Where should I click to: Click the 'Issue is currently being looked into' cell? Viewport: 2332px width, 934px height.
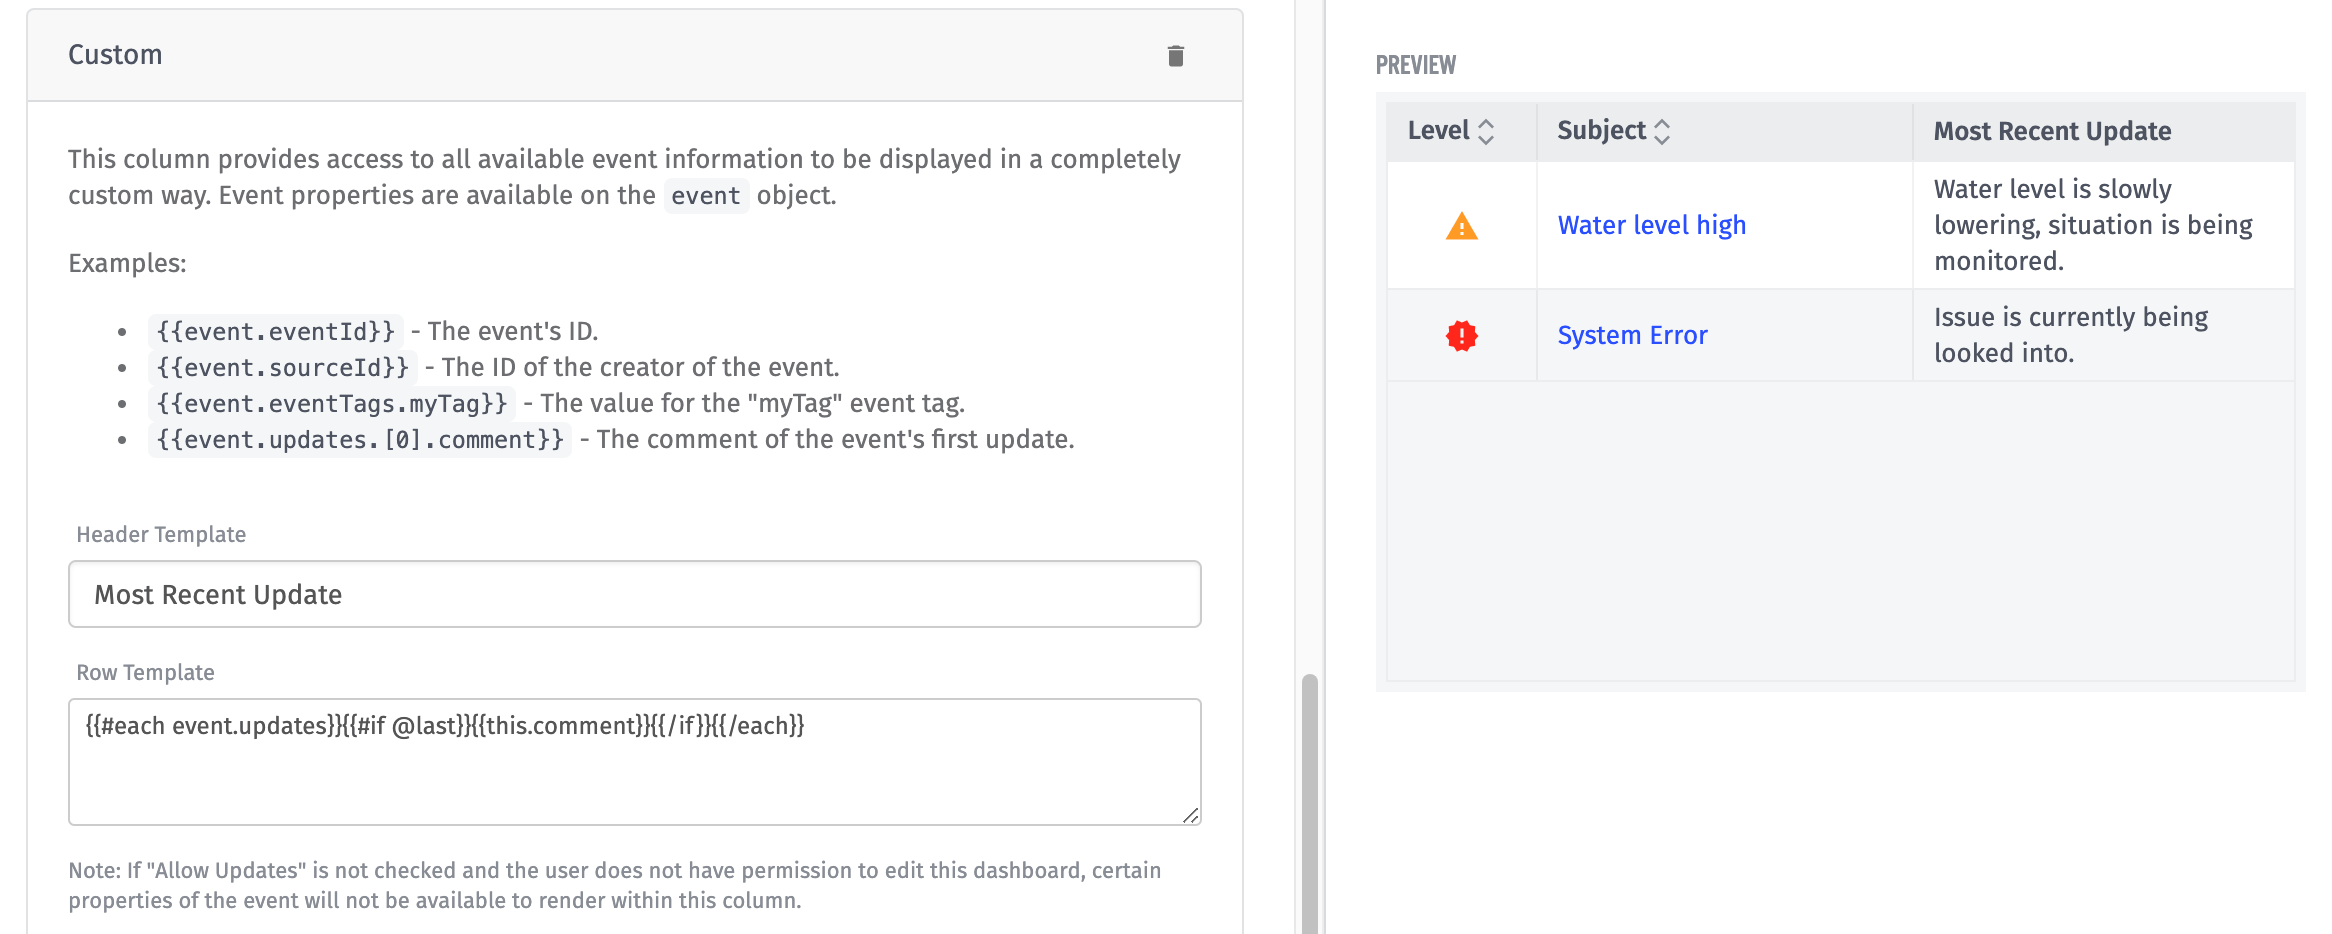(x=2070, y=336)
